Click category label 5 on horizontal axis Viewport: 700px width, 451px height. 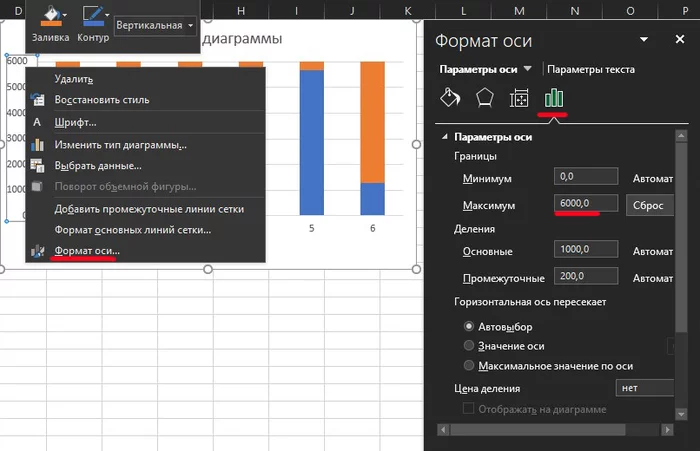(x=312, y=228)
